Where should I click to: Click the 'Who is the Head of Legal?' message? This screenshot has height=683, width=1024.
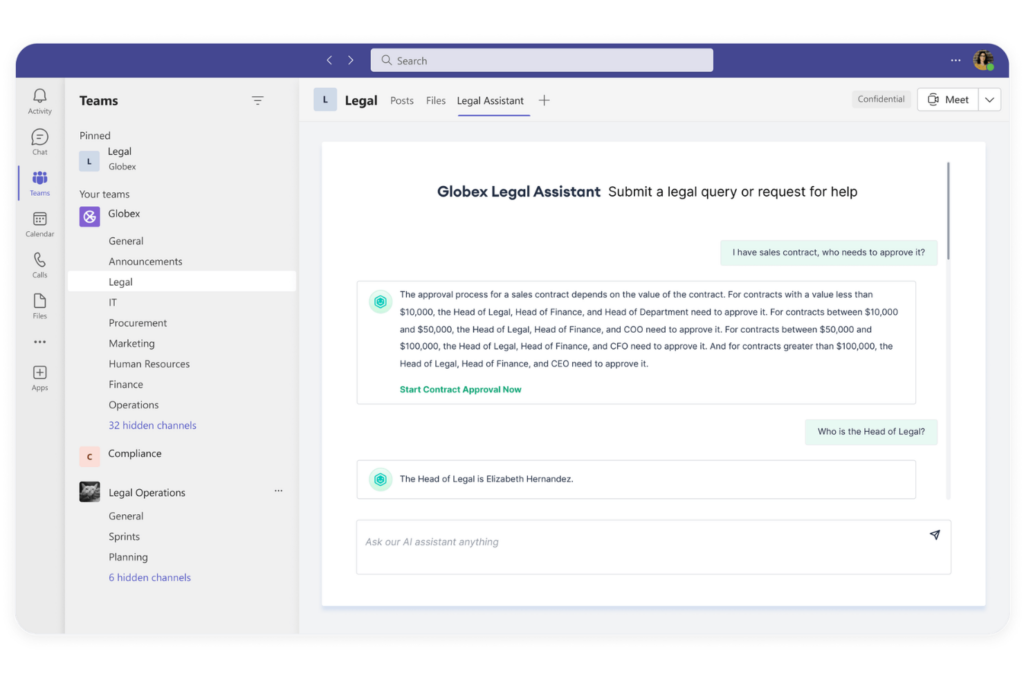(871, 432)
